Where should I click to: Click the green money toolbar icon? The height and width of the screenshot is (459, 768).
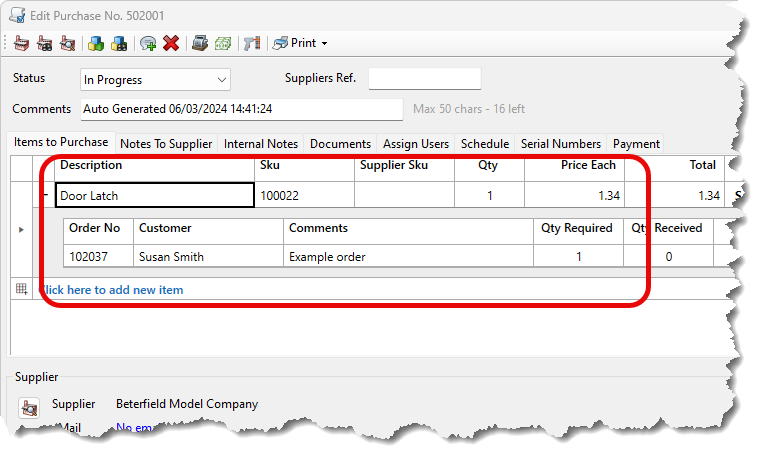(x=222, y=43)
